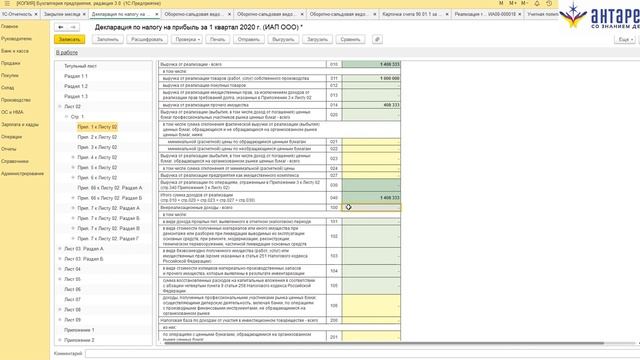Switch to the Закрытие месяца tab
The height and width of the screenshot is (360, 640).
point(62,14)
